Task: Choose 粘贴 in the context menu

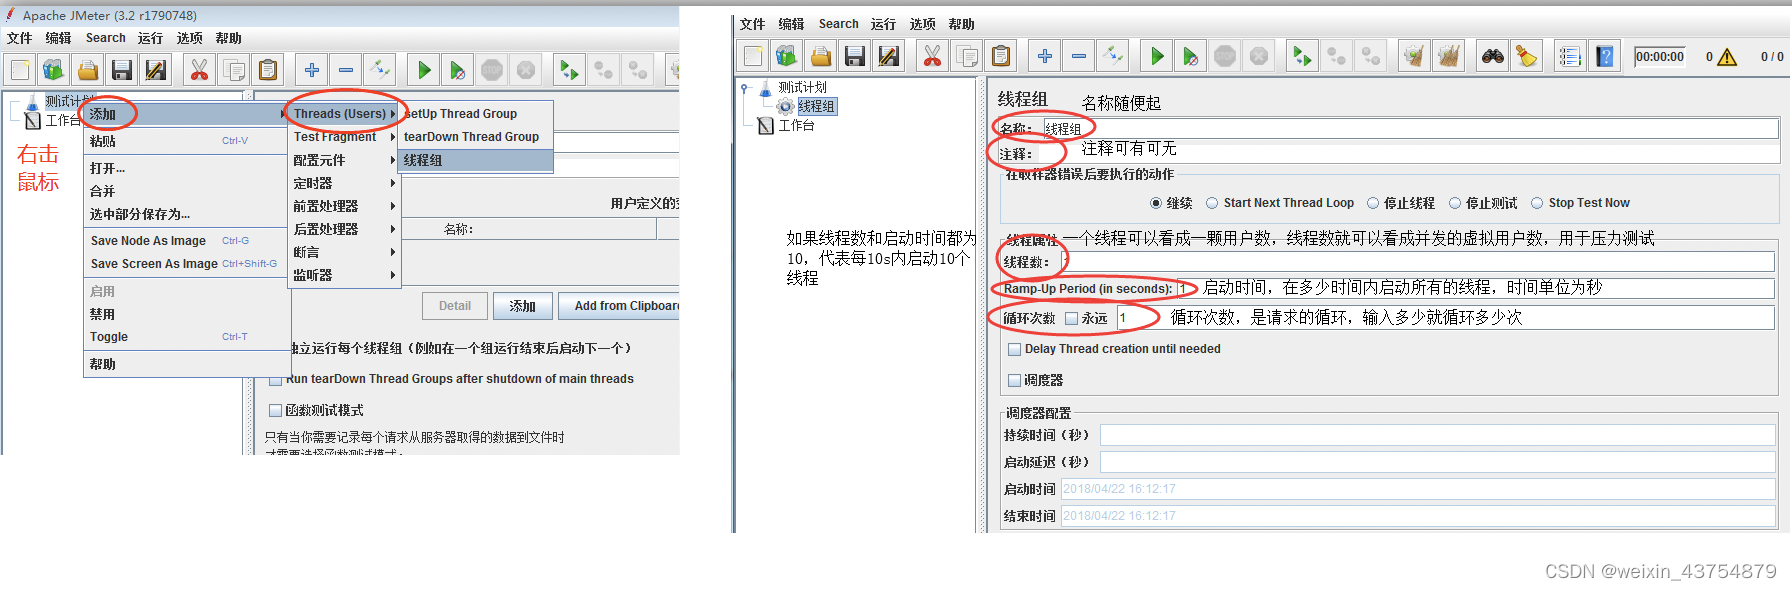Action: click(x=187, y=141)
